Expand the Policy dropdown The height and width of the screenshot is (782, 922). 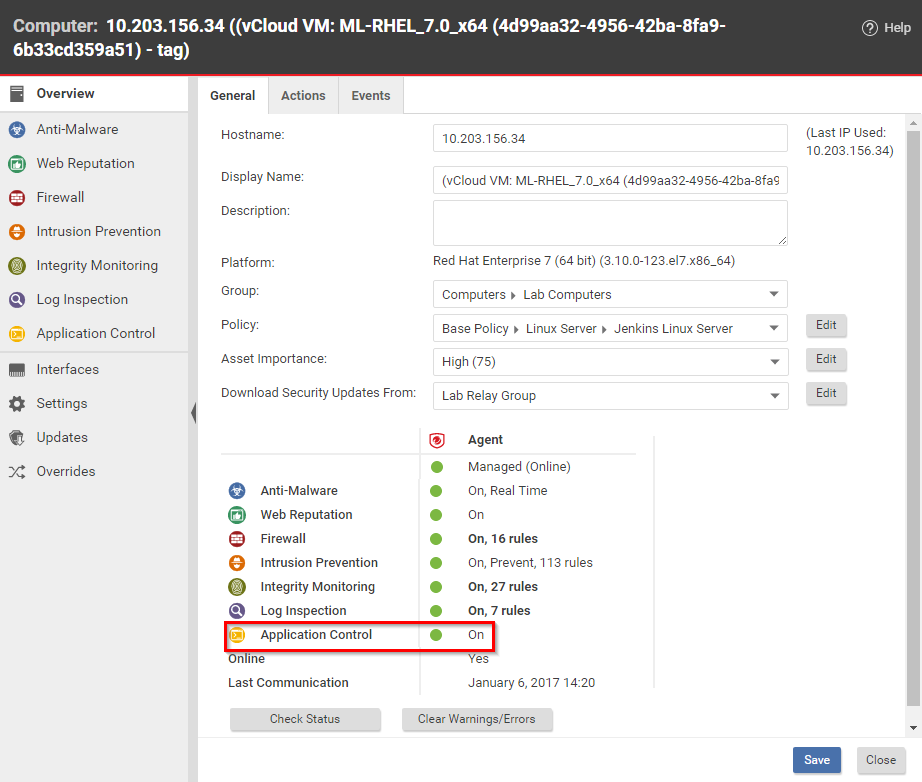(610, 328)
